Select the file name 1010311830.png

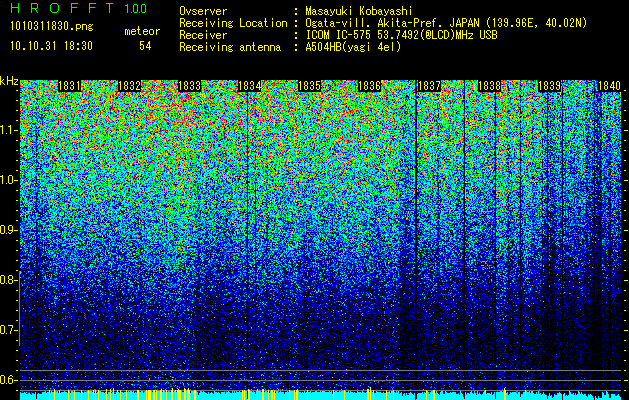[52, 27]
